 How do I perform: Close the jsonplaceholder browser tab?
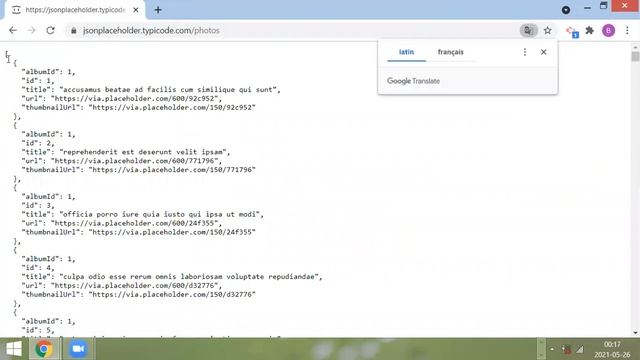click(x=136, y=10)
